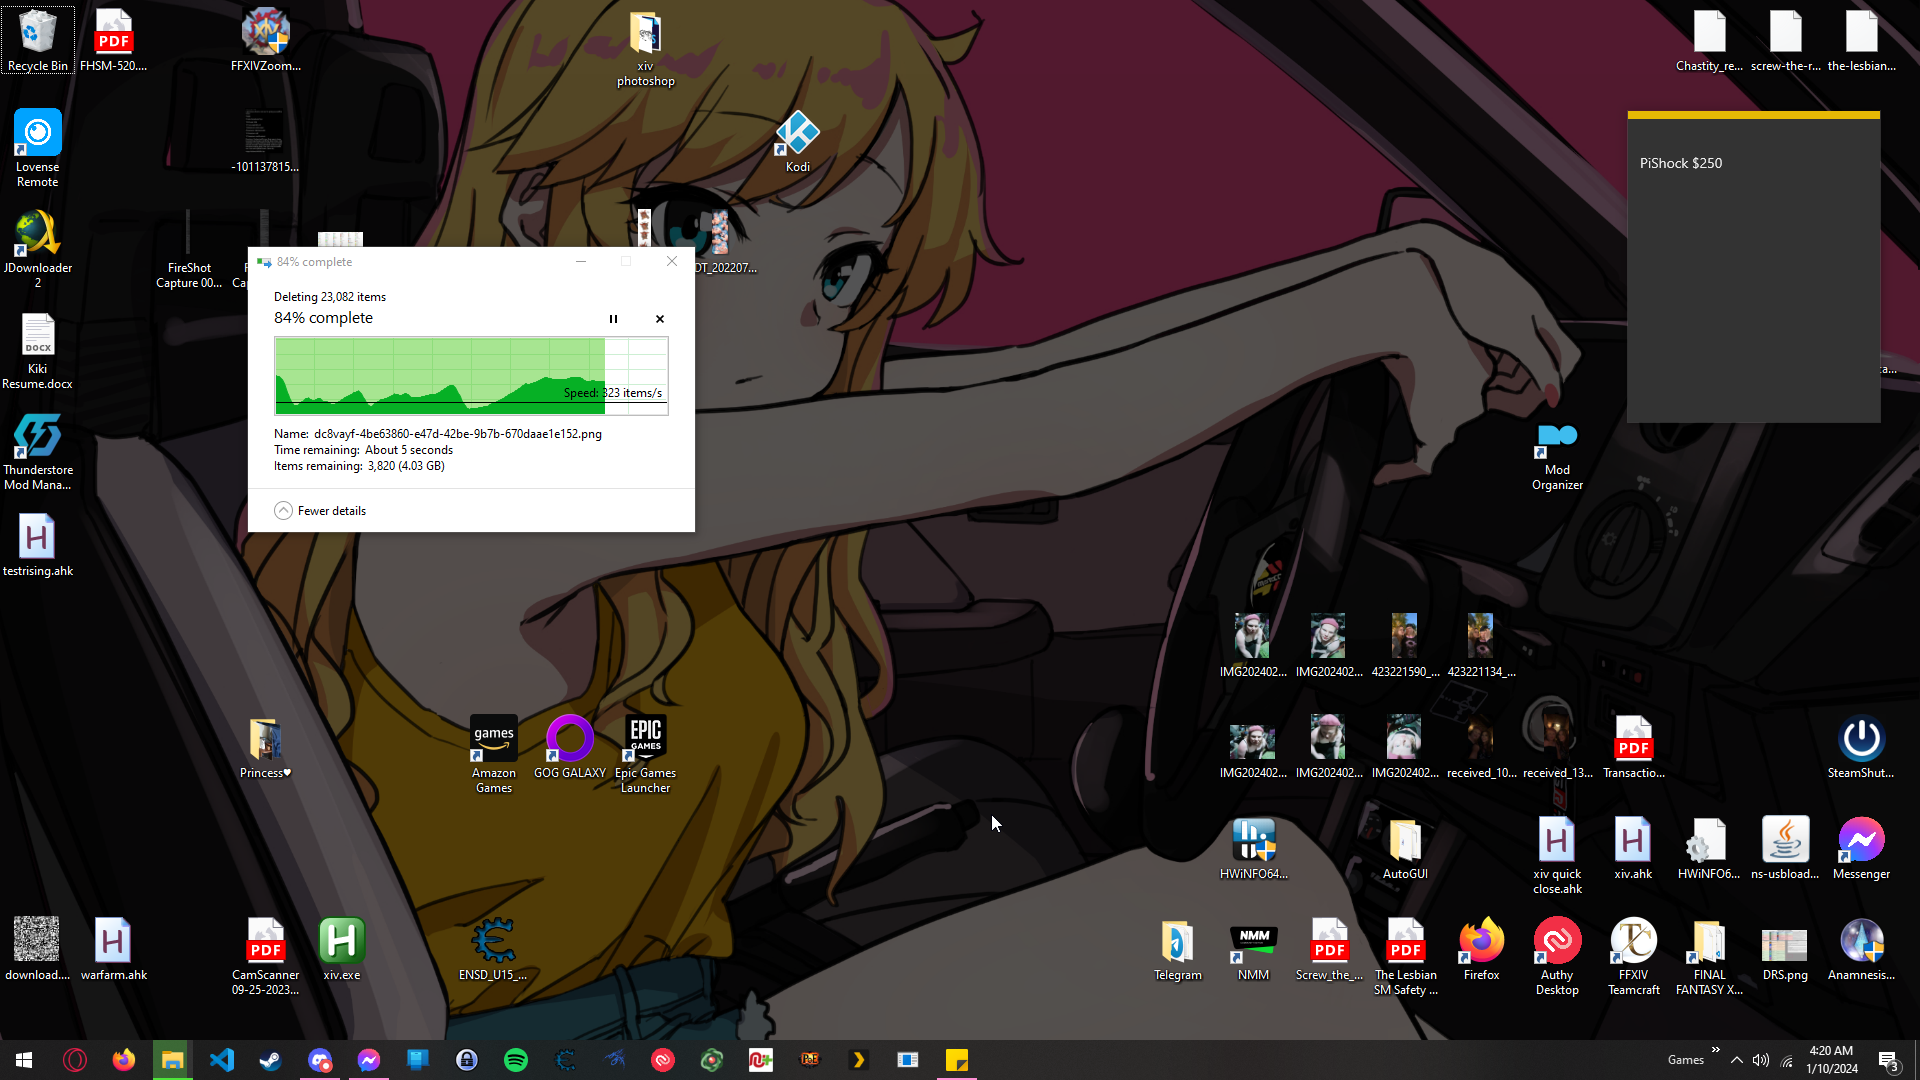Select the FHSM-520 PDF file
The width and height of the screenshot is (1920, 1080).
tap(114, 40)
